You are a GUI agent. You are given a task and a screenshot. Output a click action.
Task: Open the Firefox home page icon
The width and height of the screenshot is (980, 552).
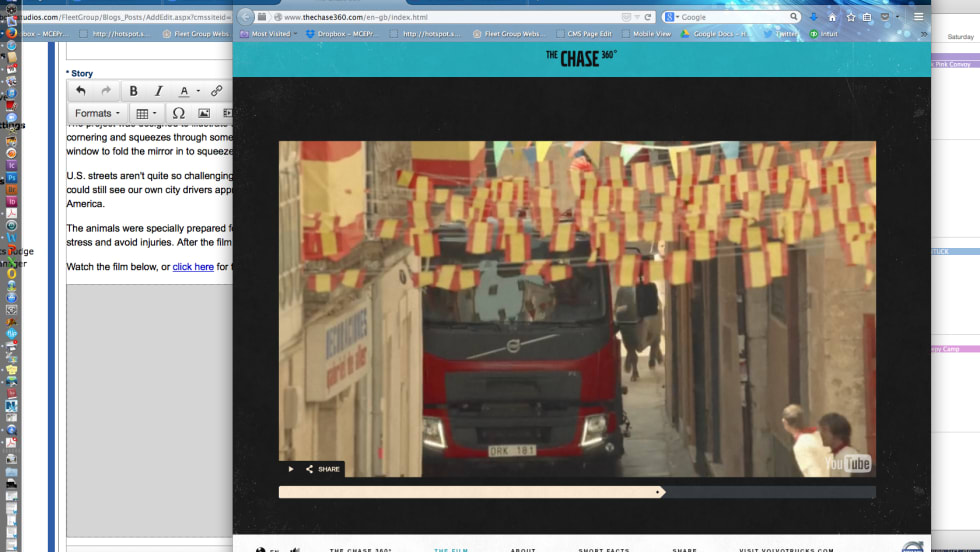point(832,17)
